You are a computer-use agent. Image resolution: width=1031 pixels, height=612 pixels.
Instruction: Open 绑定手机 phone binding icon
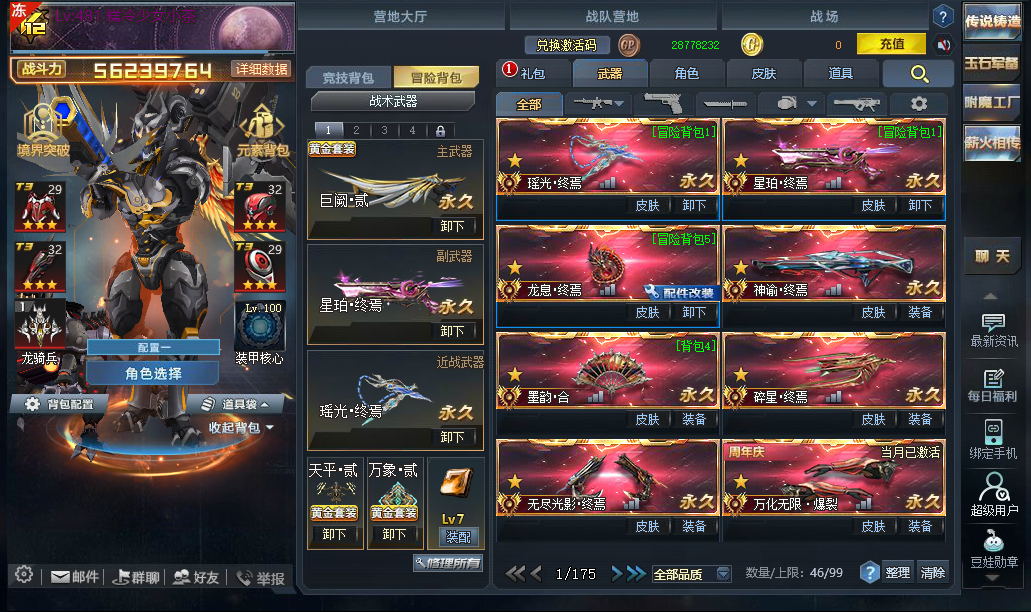click(993, 439)
